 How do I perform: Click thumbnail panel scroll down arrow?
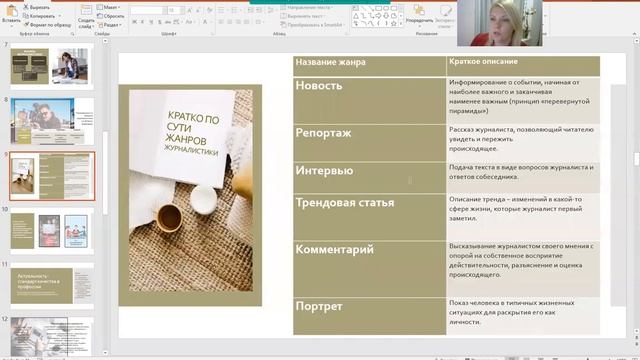tap(105, 353)
